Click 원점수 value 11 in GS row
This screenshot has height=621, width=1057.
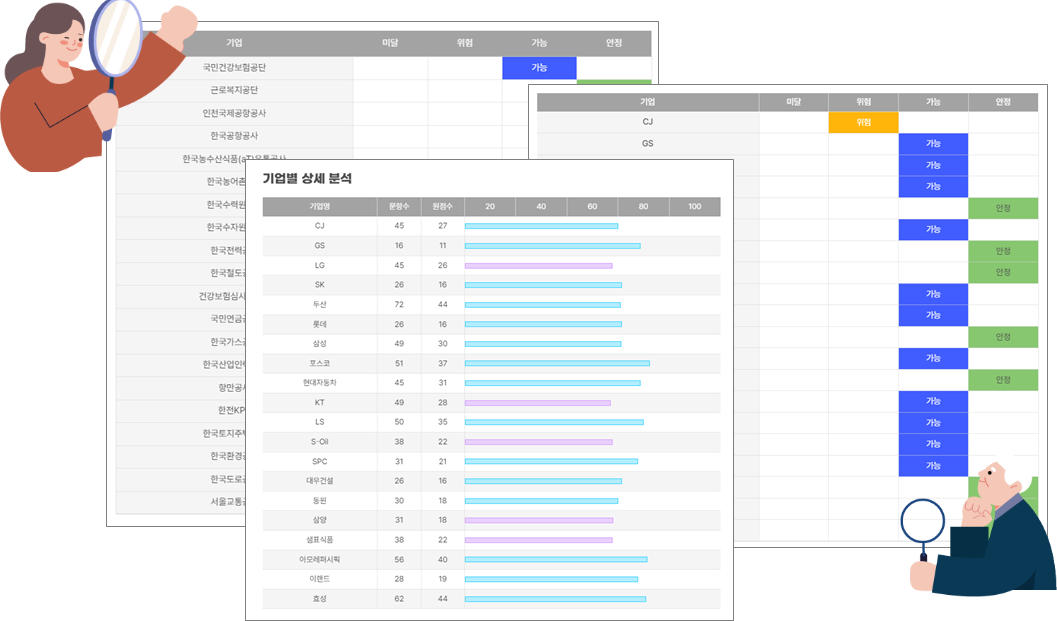[442, 245]
